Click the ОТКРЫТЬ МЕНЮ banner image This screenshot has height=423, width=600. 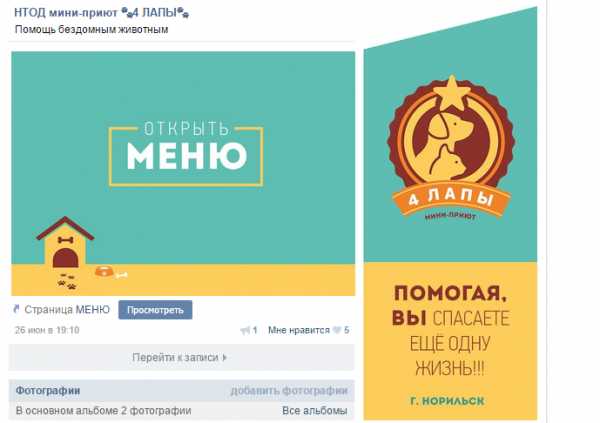[183, 173]
